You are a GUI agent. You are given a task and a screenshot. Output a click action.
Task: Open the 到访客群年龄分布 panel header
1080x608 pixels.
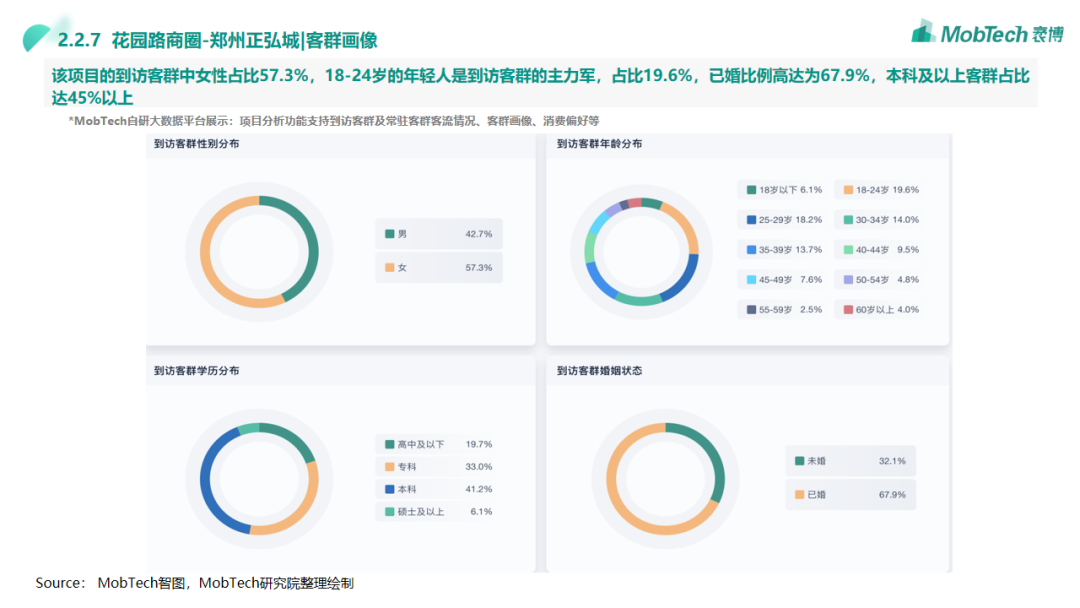tap(600, 144)
